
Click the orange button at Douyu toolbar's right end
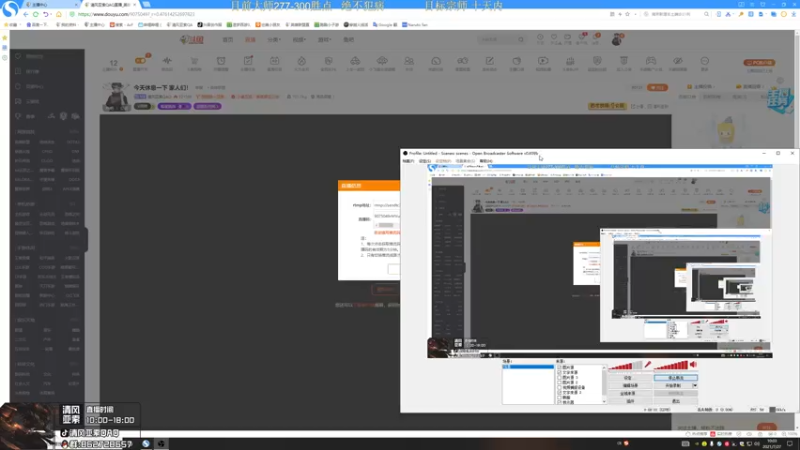759,63
